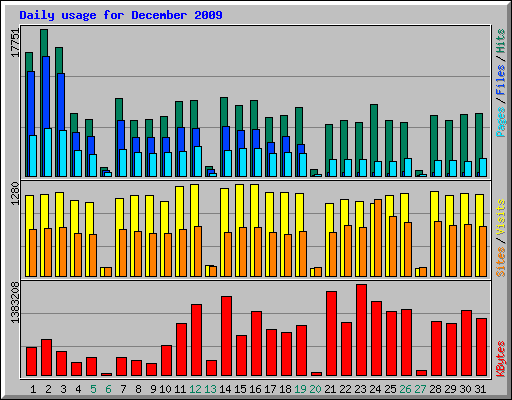512x400 pixels.
Task: Click the green weekend day label 27
Action: (420, 389)
